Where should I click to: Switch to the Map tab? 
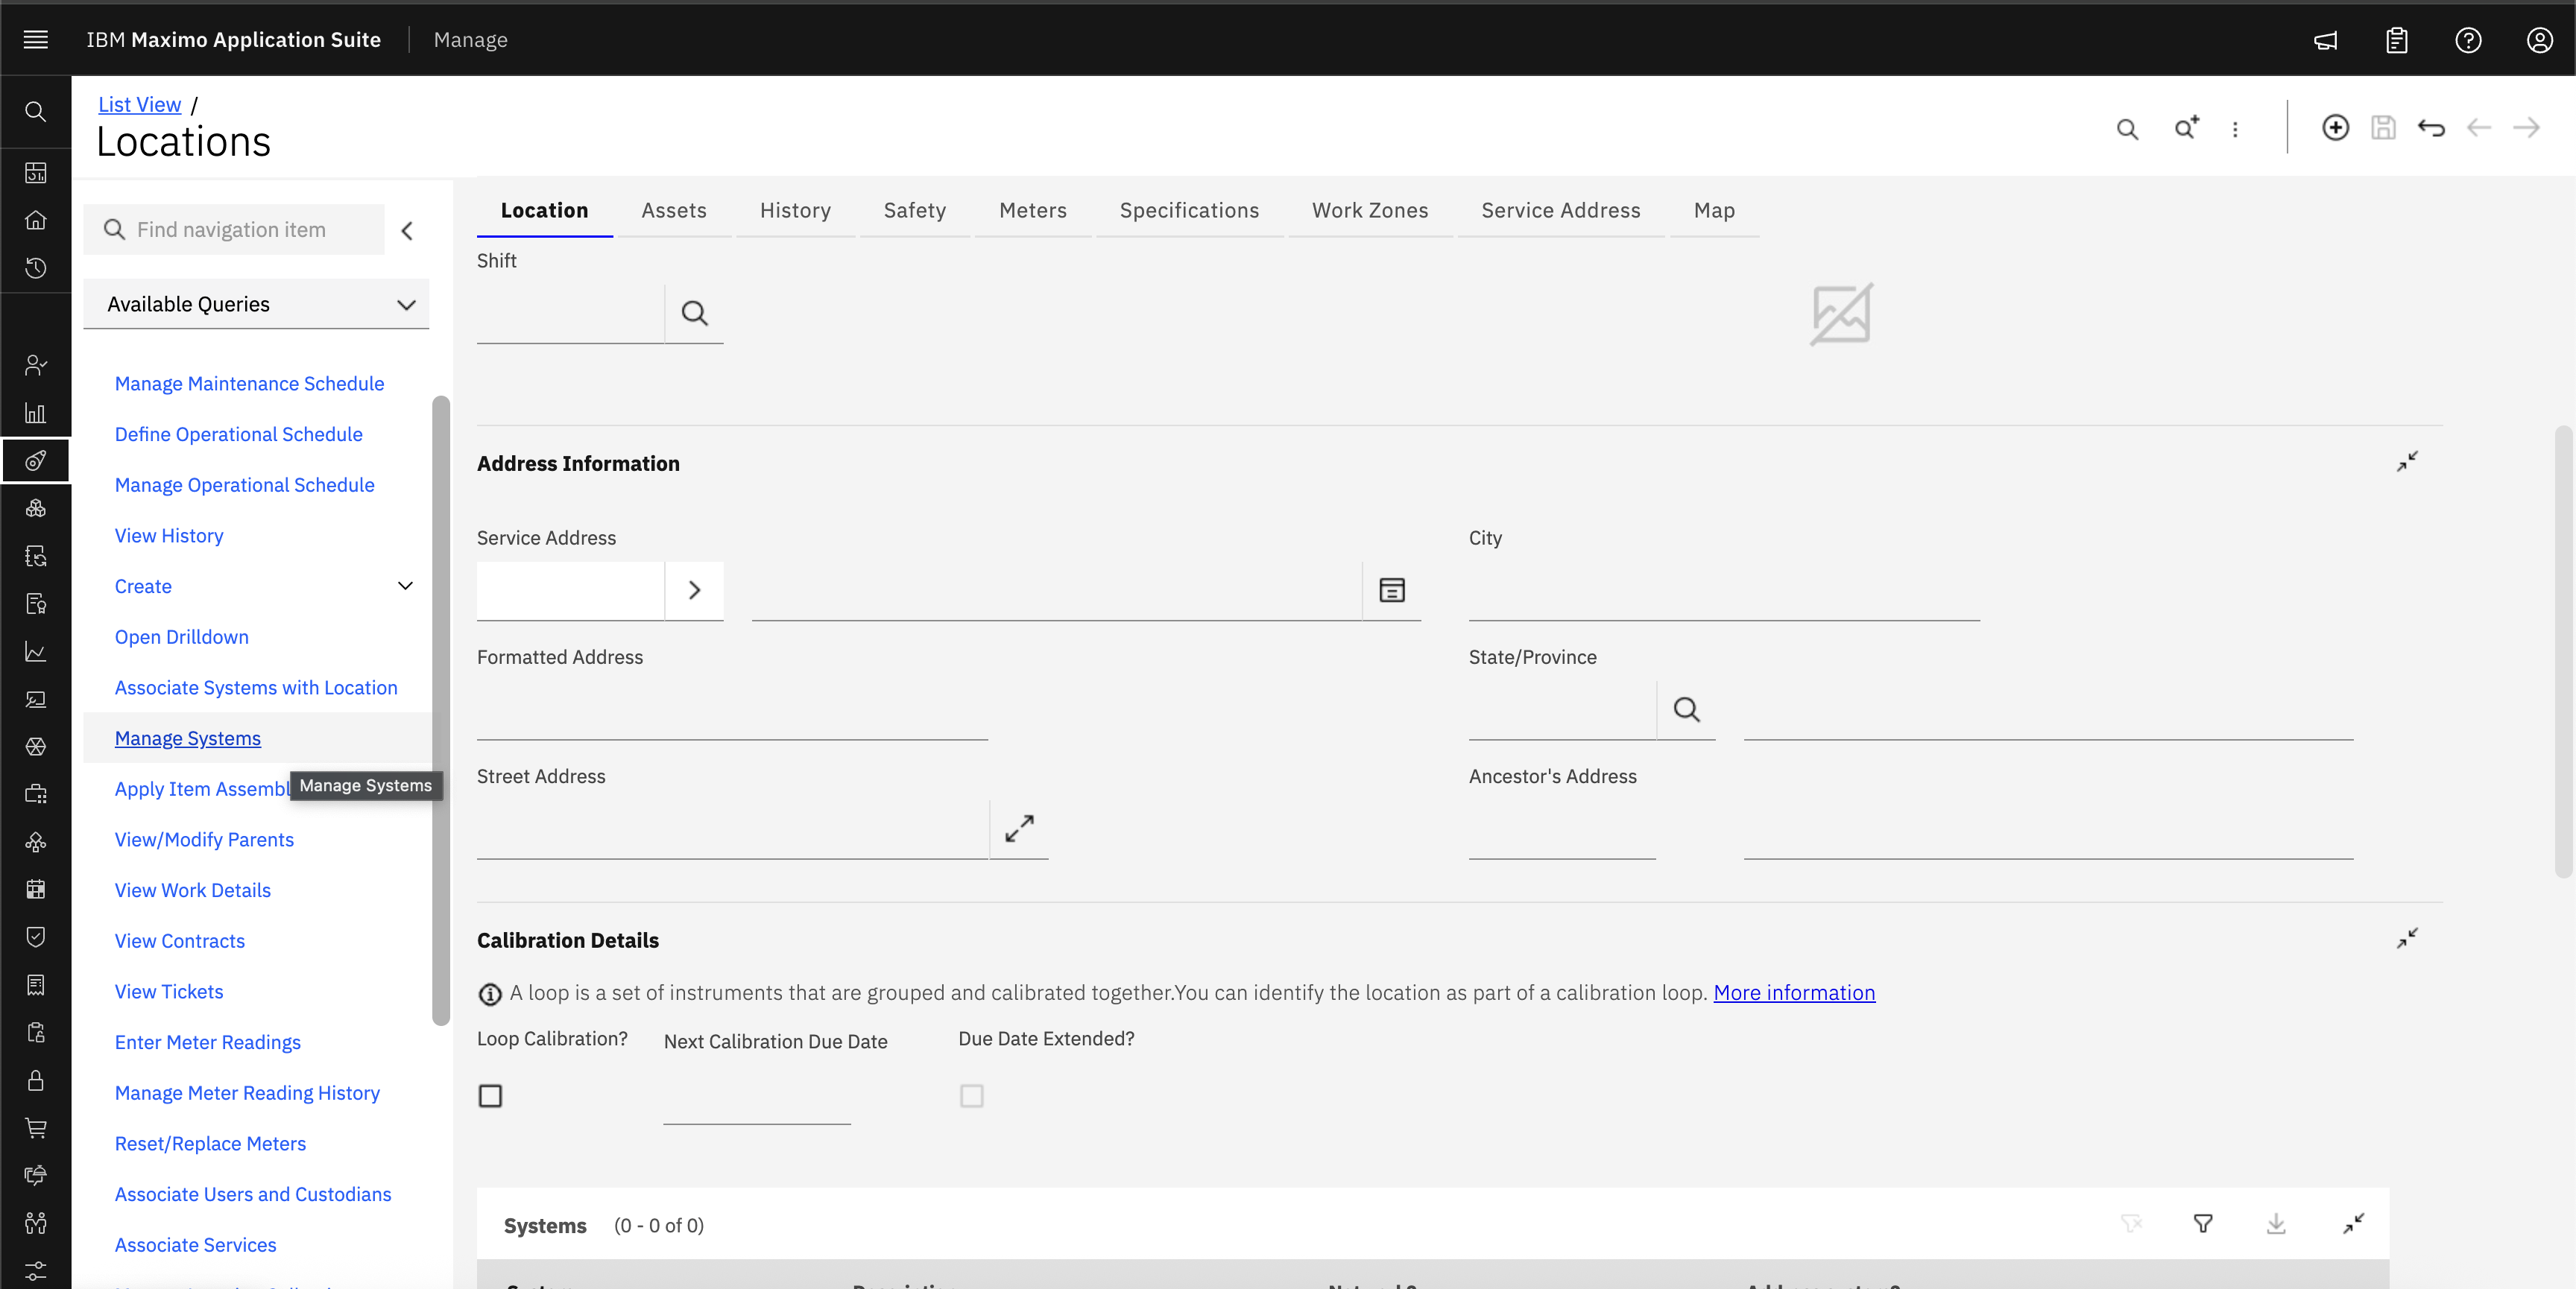click(1714, 210)
